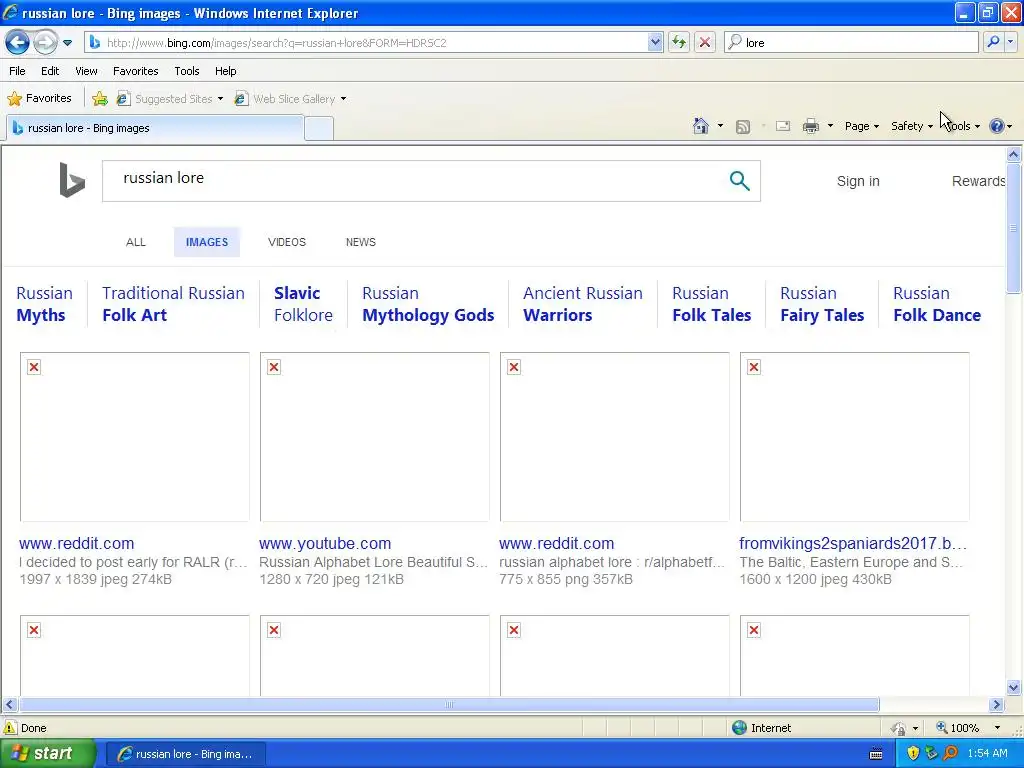Click the security shield tray icon

(913, 754)
